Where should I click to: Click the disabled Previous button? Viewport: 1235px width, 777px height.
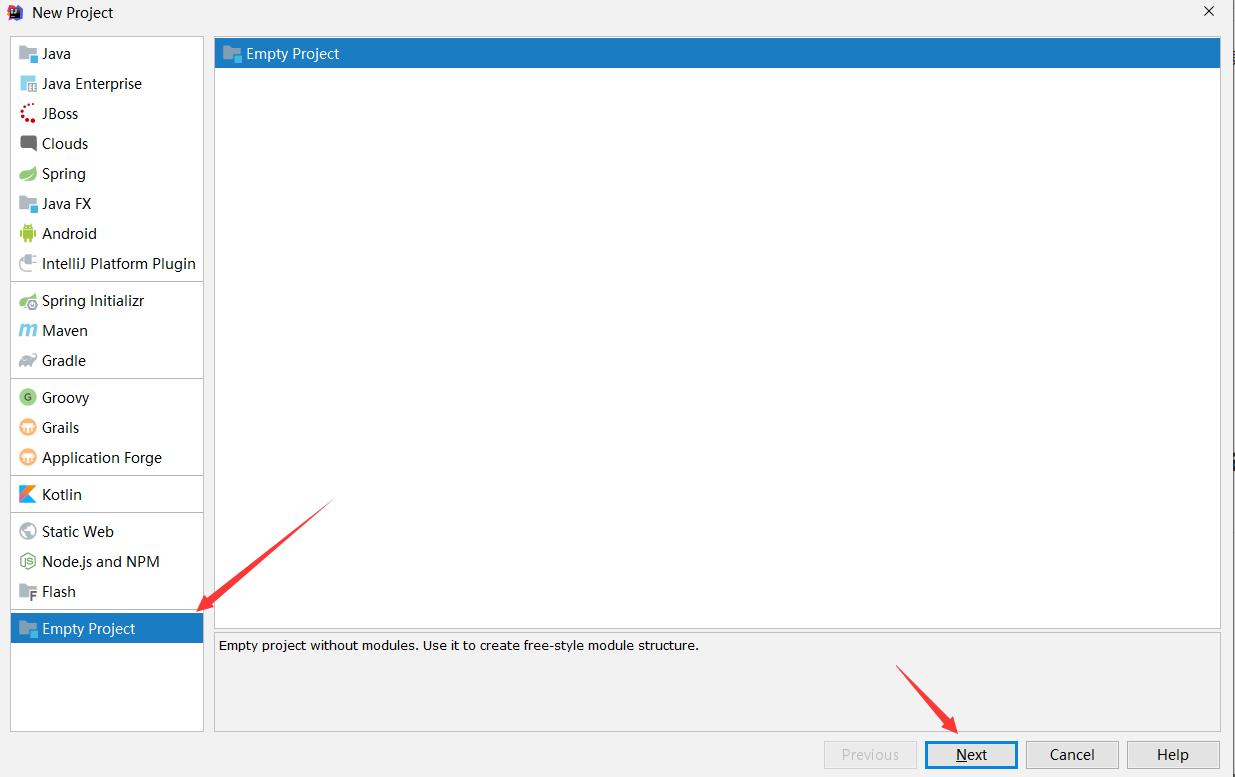tap(870, 755)
